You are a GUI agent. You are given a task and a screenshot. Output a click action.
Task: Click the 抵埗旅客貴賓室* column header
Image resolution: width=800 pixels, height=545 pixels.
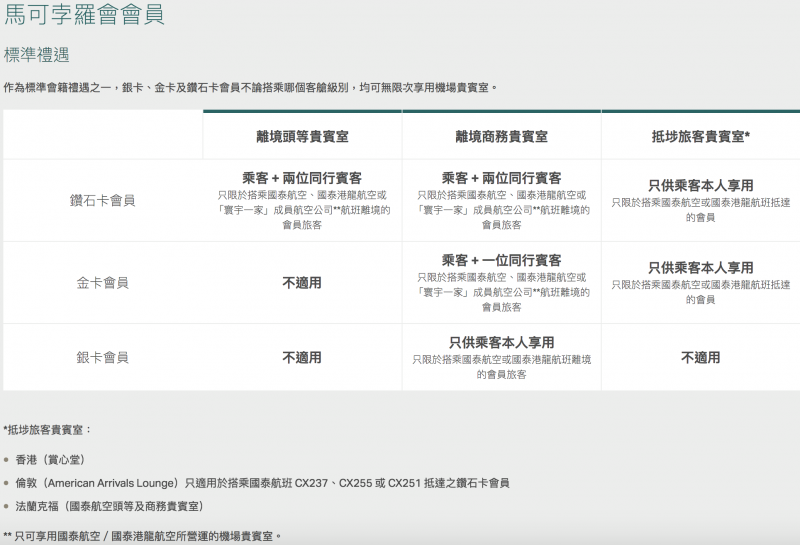click(x=701, y=136)
